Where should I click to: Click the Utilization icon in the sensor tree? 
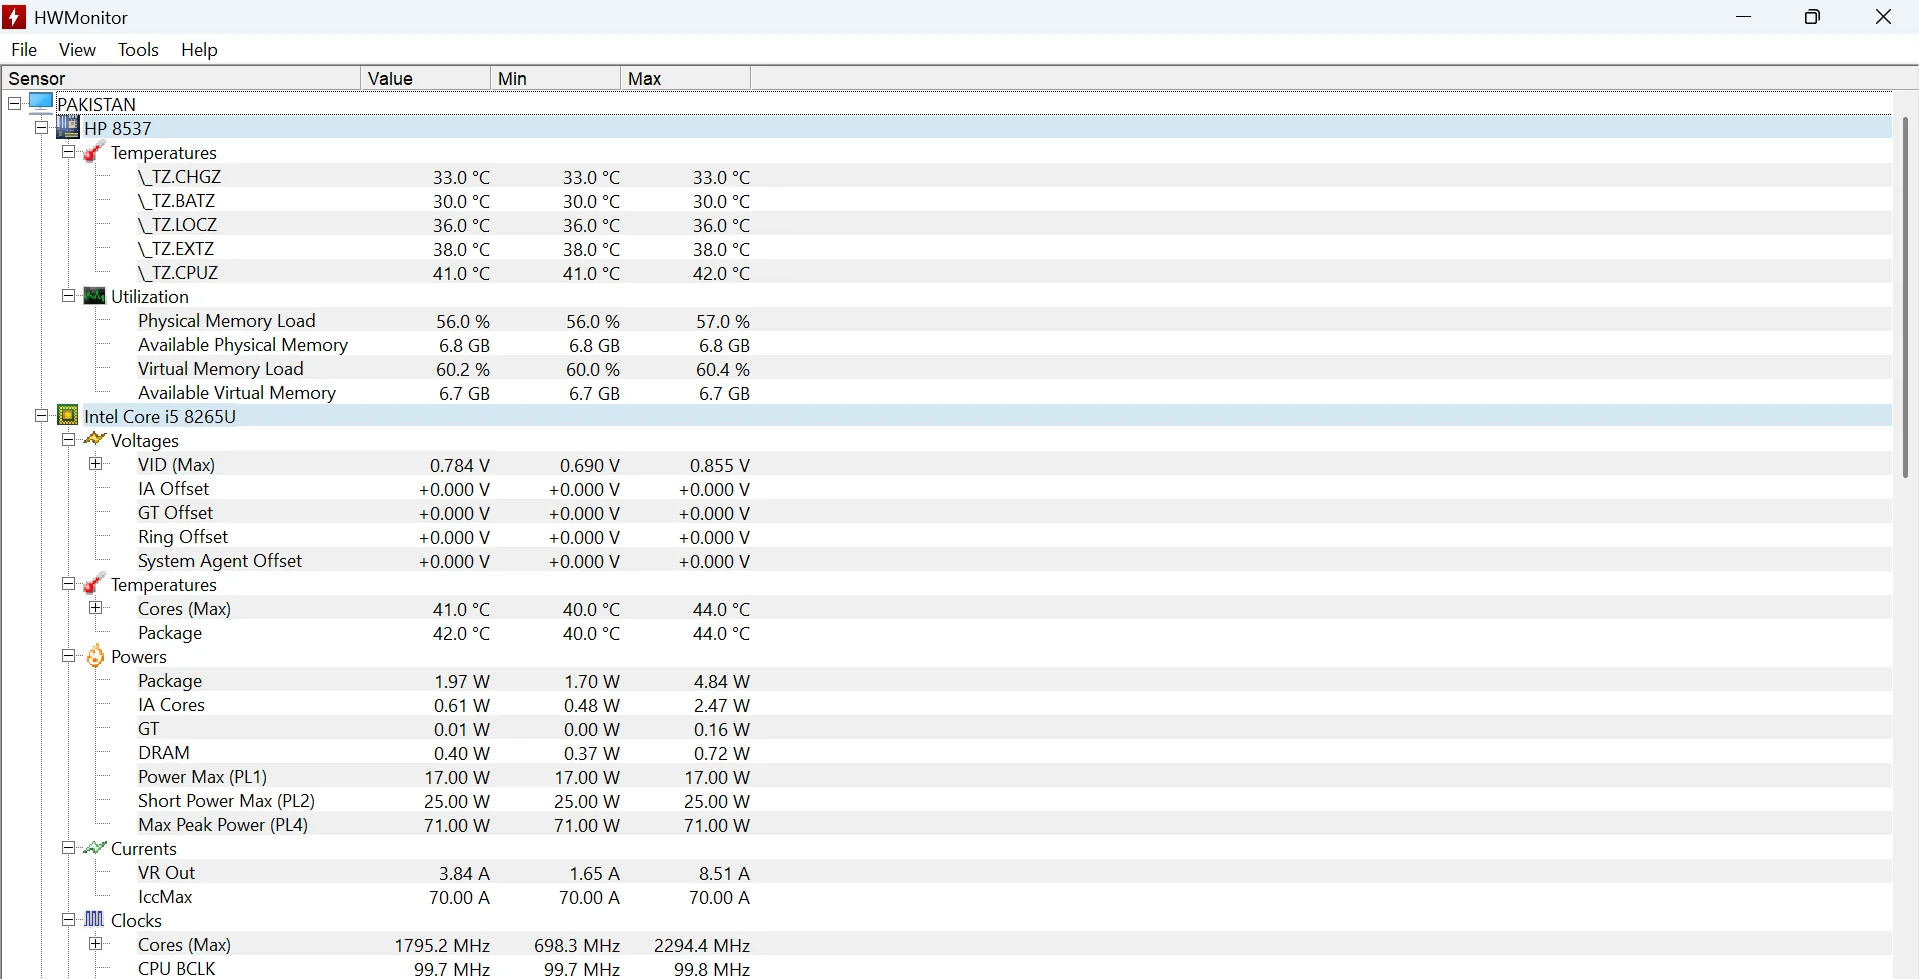(x=93, y=296)
